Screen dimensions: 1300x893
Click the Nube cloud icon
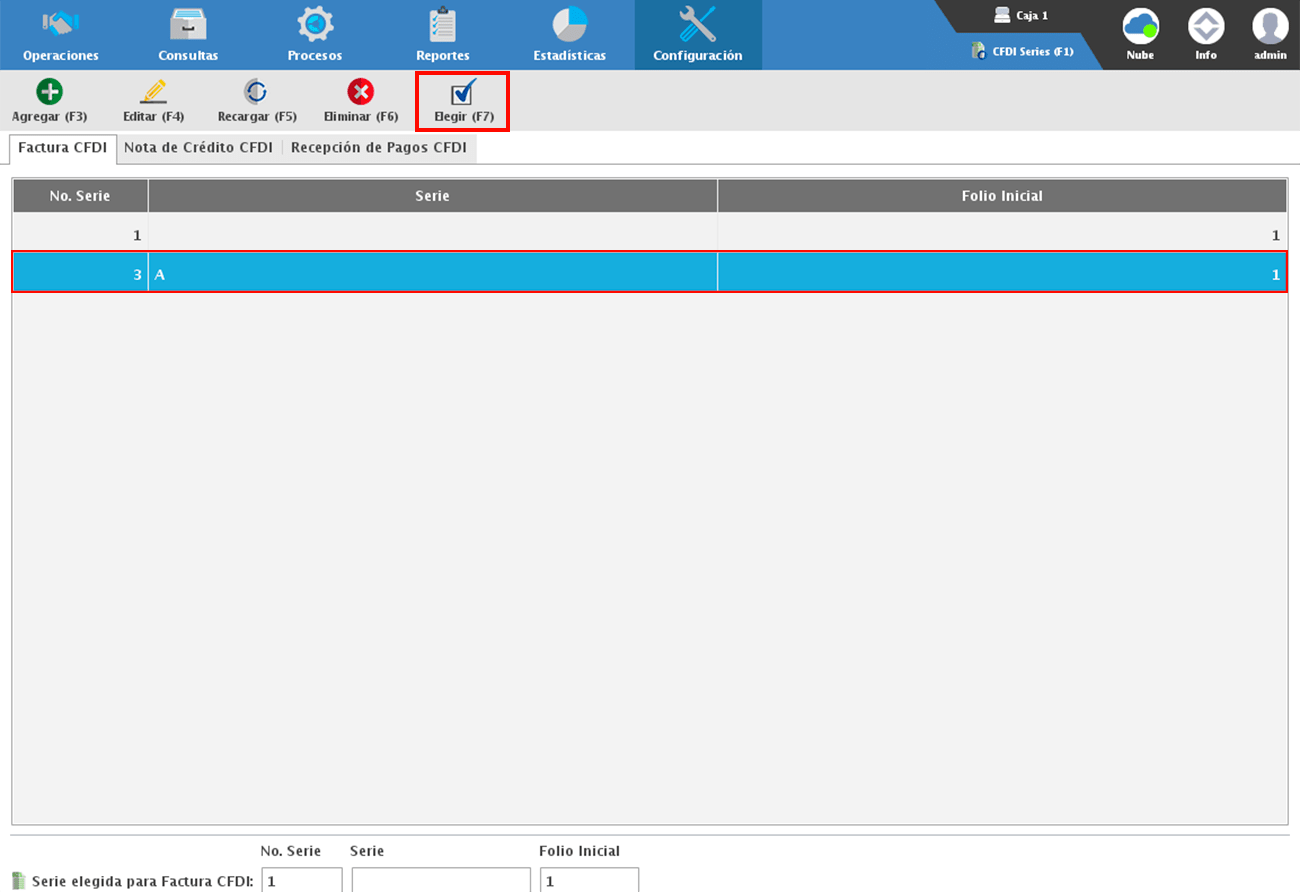(1140, 26)
